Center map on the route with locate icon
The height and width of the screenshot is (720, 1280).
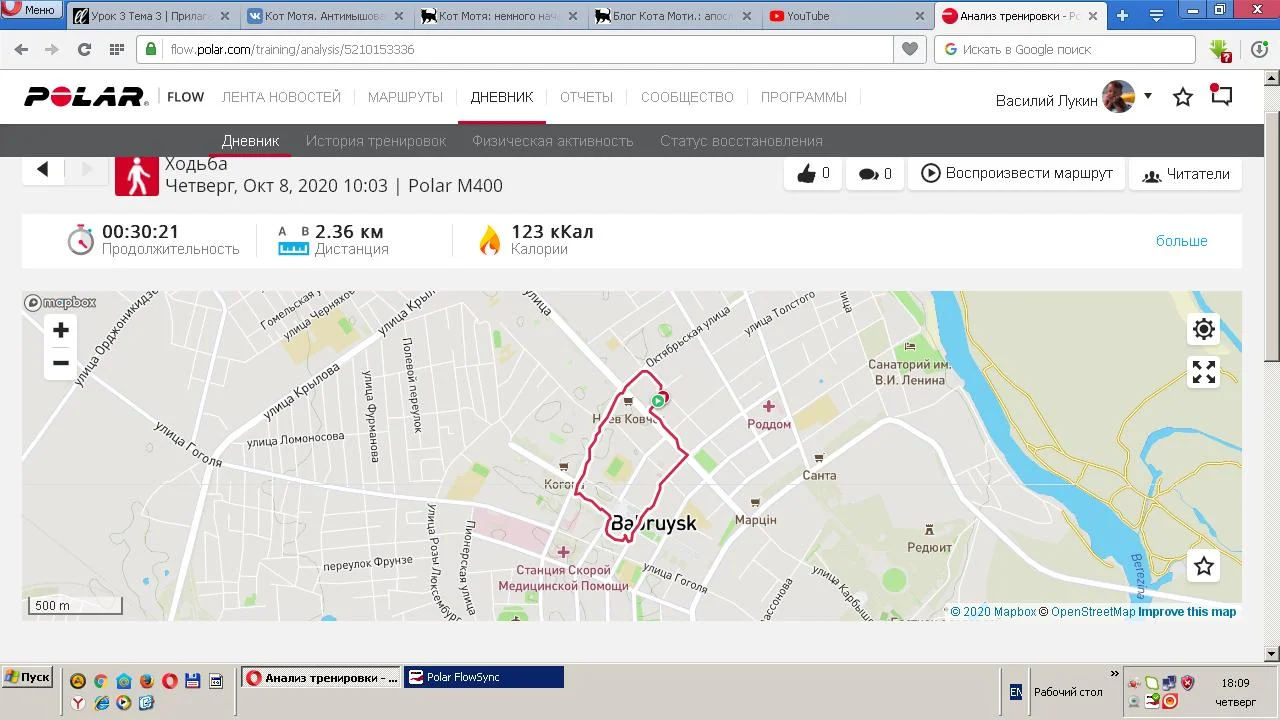coord(1204,329)
